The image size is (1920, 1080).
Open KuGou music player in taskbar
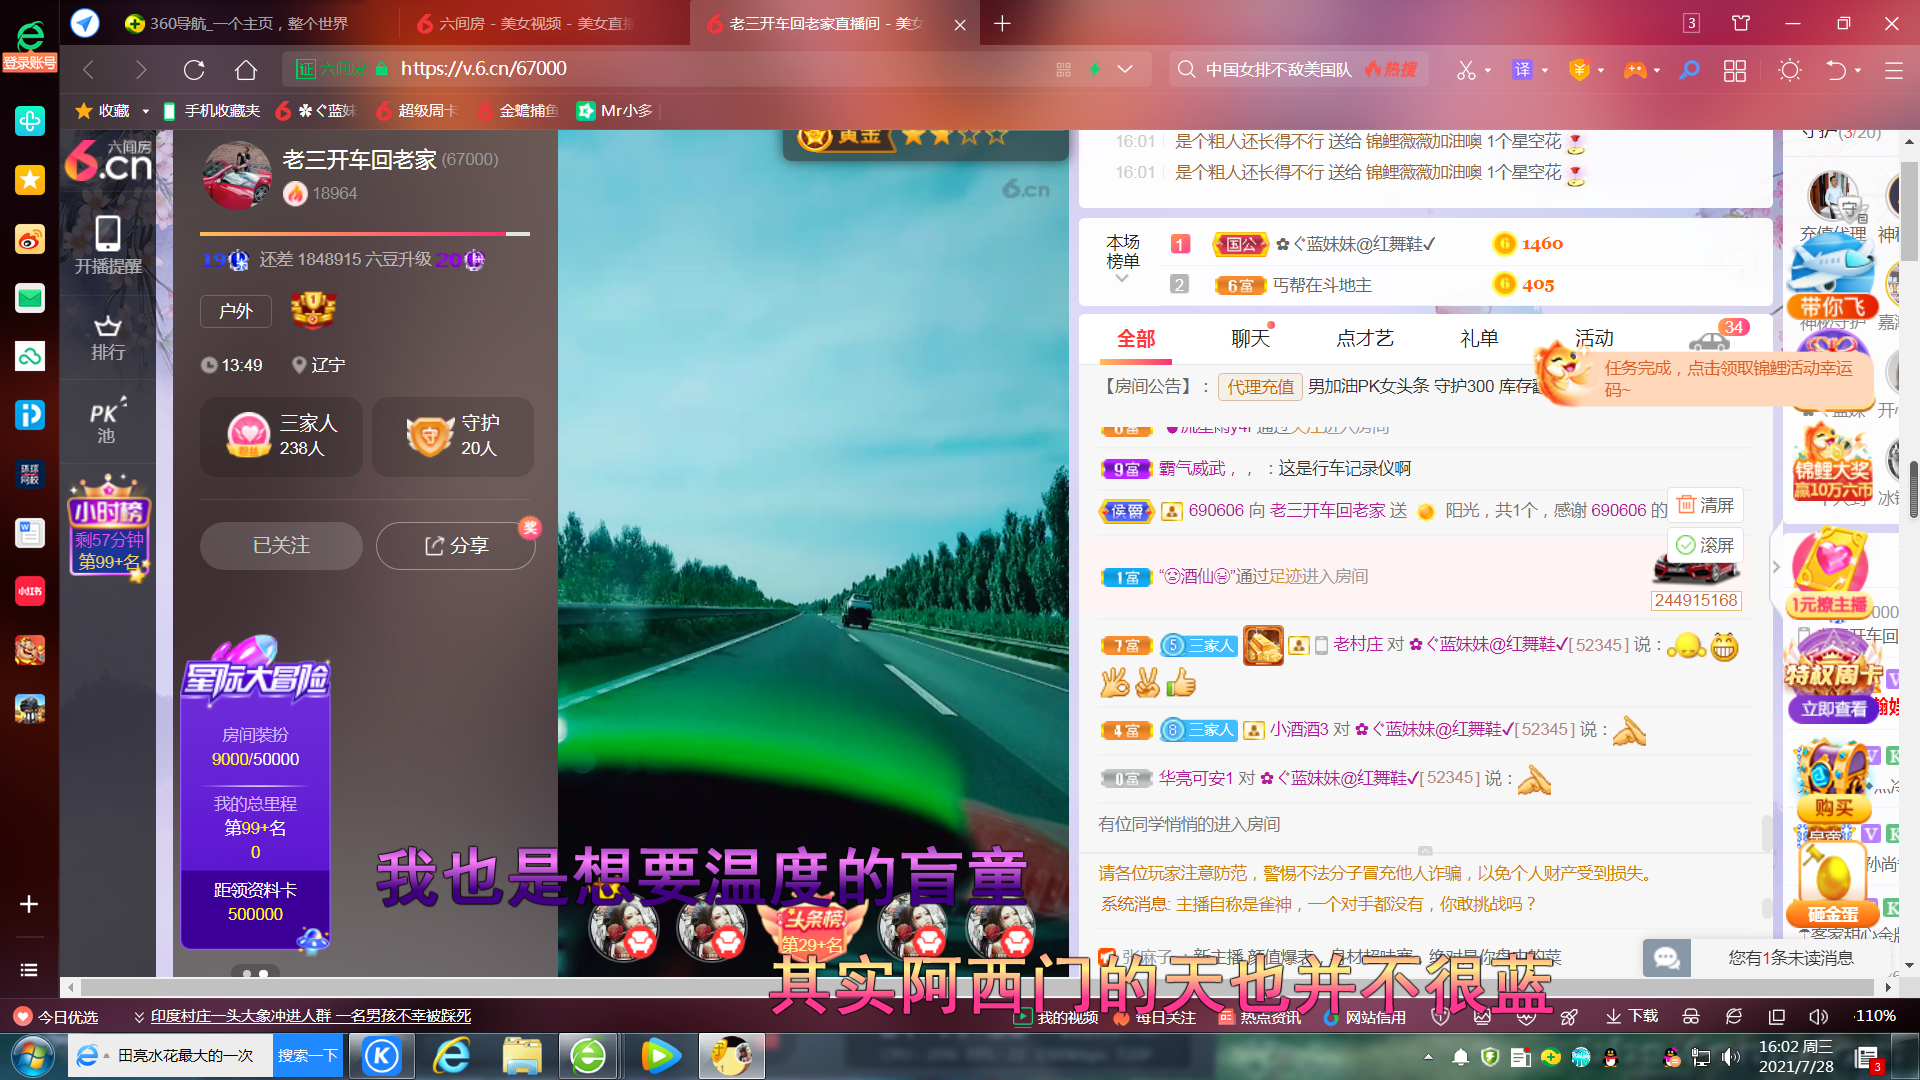pyautogui.click(x=381, y=1055)
